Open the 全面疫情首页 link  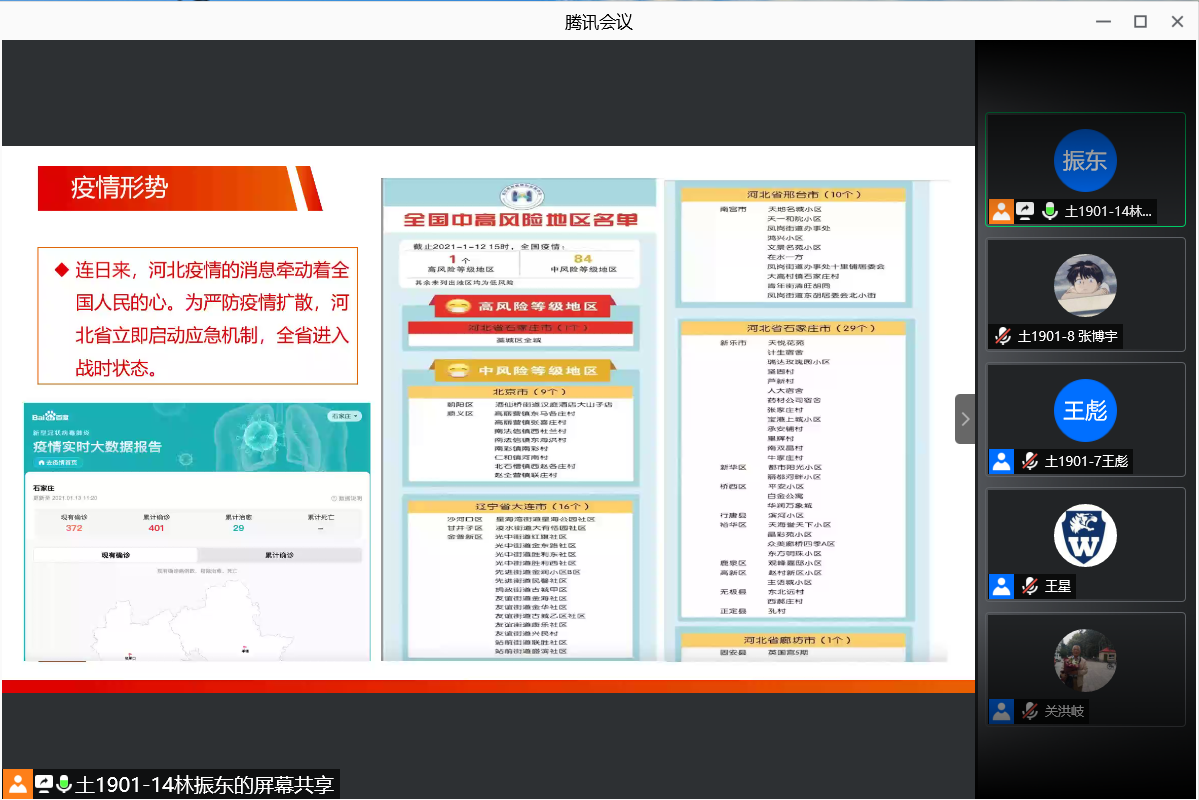tap(57, 463)
